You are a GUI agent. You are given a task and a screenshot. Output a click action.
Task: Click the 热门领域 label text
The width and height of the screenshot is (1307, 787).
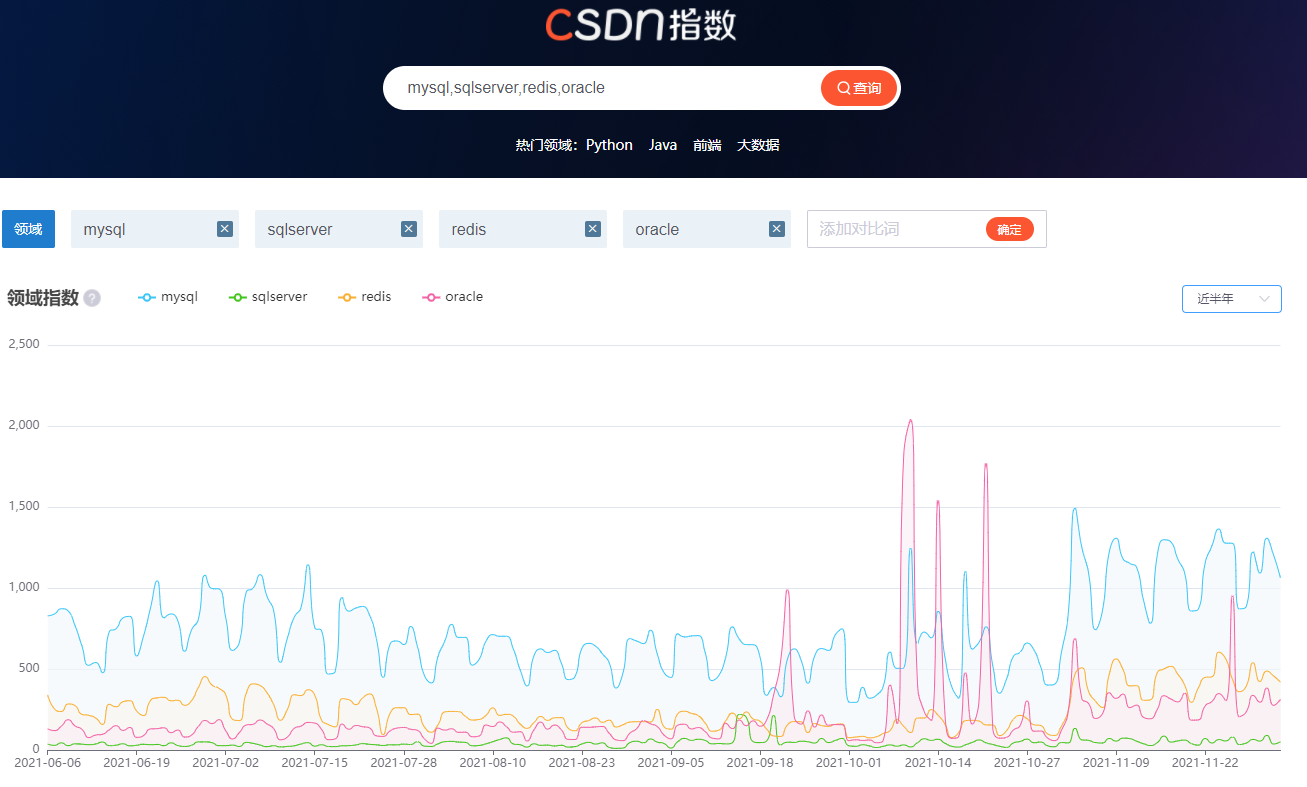click(546, 145)
